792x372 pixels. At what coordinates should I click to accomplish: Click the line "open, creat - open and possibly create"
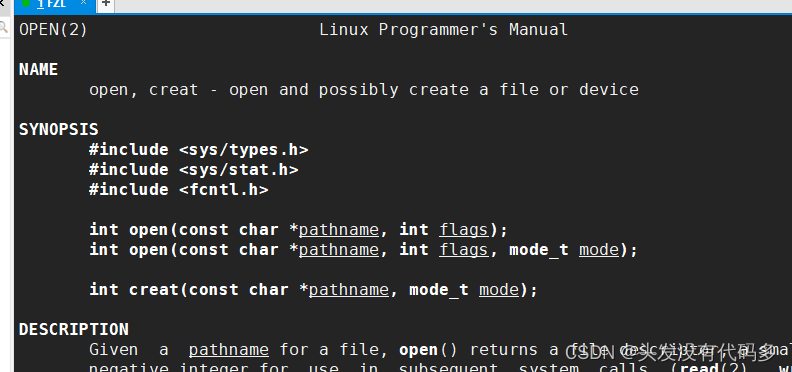click(364, 90)
